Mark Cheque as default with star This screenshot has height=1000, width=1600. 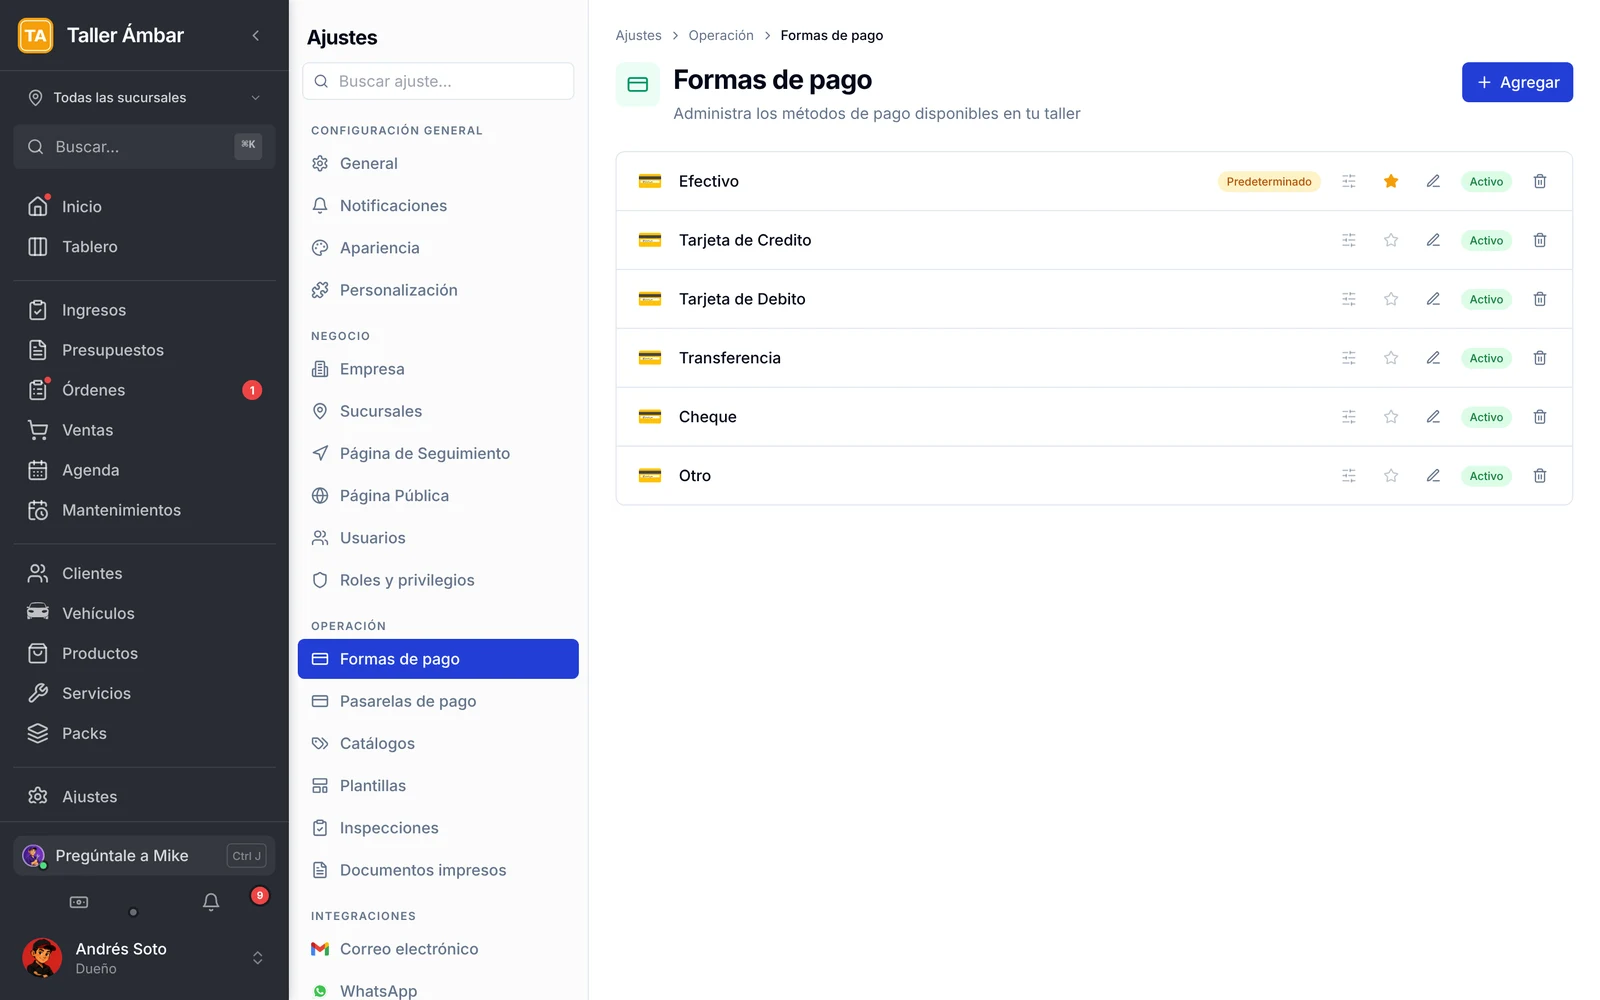(x=1390, y=417)
